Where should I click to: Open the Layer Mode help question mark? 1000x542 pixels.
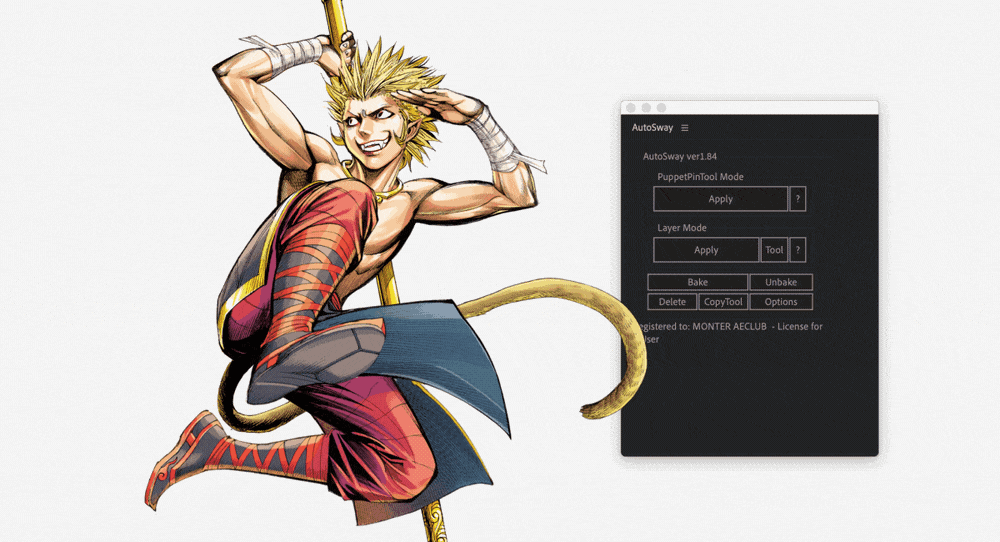tap(797, 250)
